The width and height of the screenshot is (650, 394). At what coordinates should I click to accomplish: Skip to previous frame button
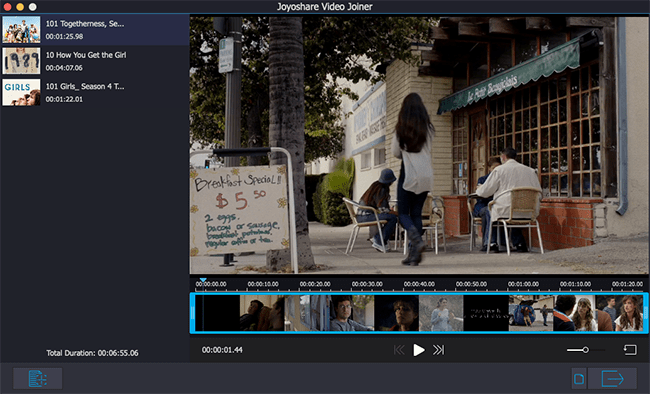399,350
